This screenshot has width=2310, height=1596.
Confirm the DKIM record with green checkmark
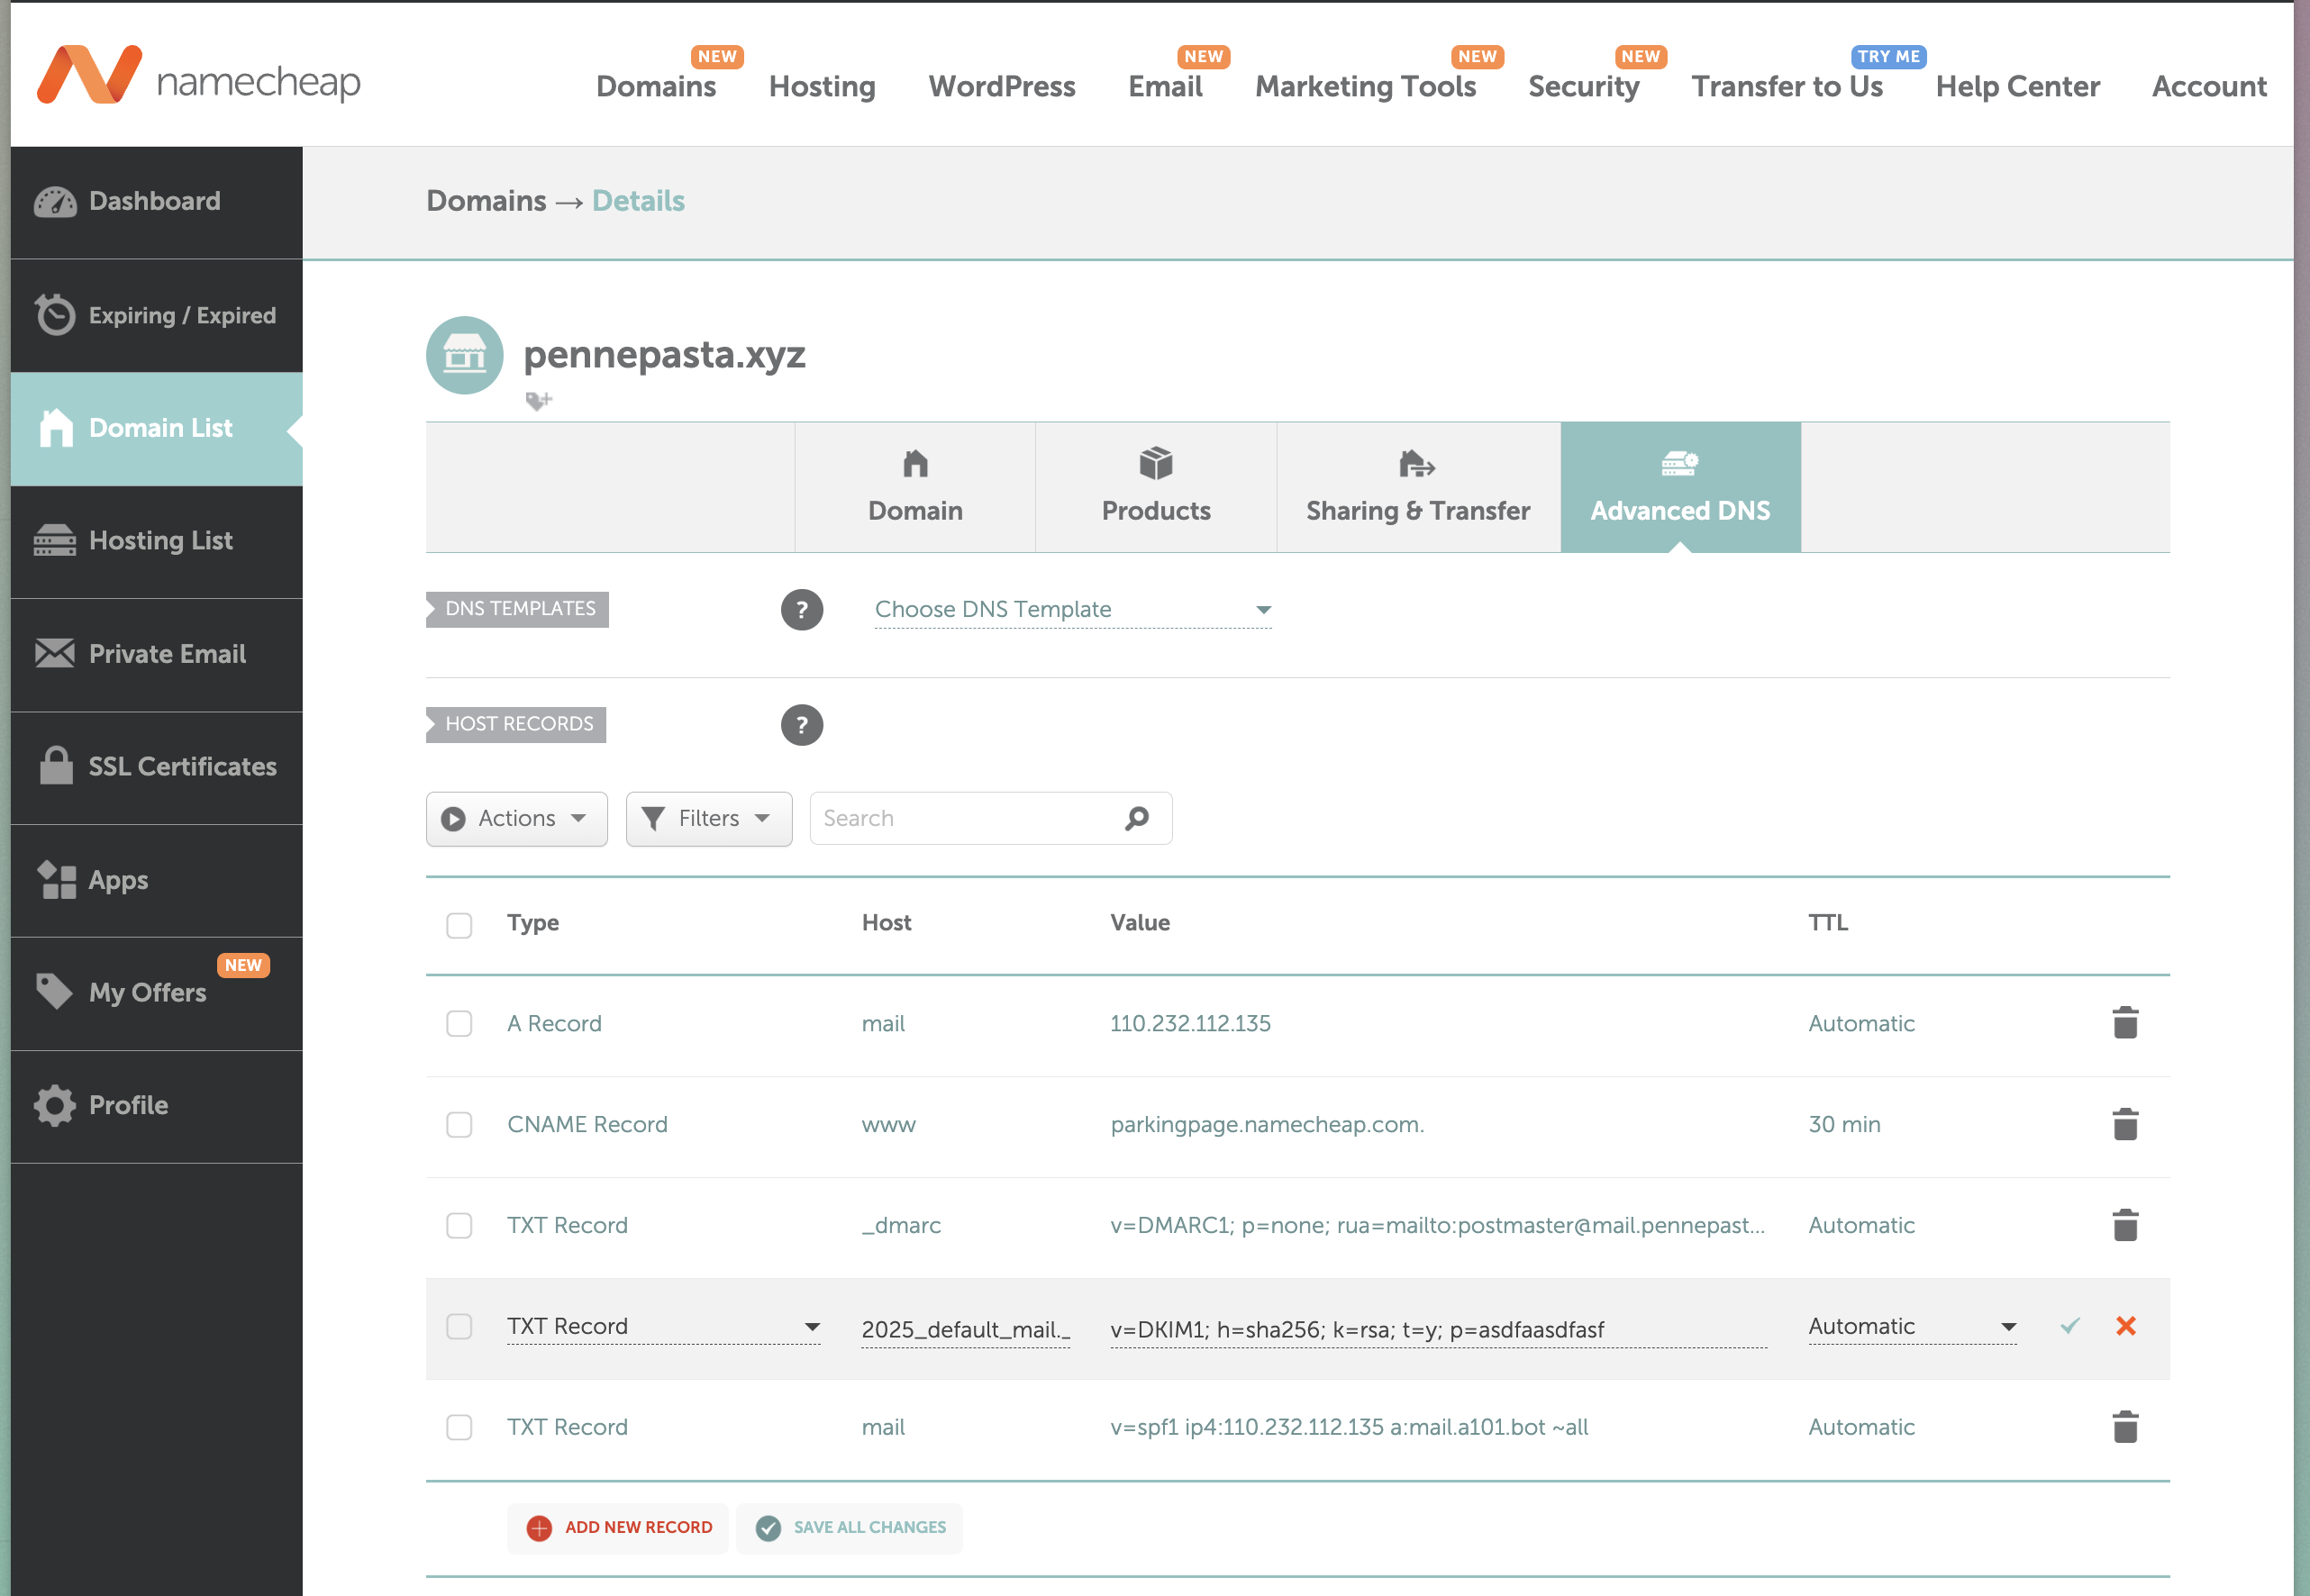(x=2071, y=1326)
